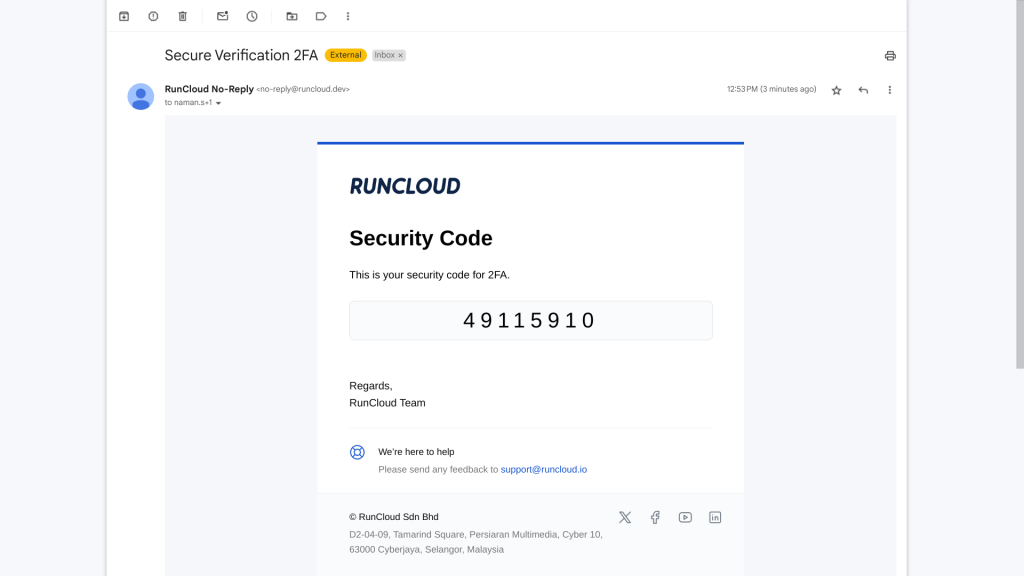Remove the Inbox label with its x
Image resolution: width=1024 pixels, height=576 pixels.
pyautogui.click(x=401, y=56)
